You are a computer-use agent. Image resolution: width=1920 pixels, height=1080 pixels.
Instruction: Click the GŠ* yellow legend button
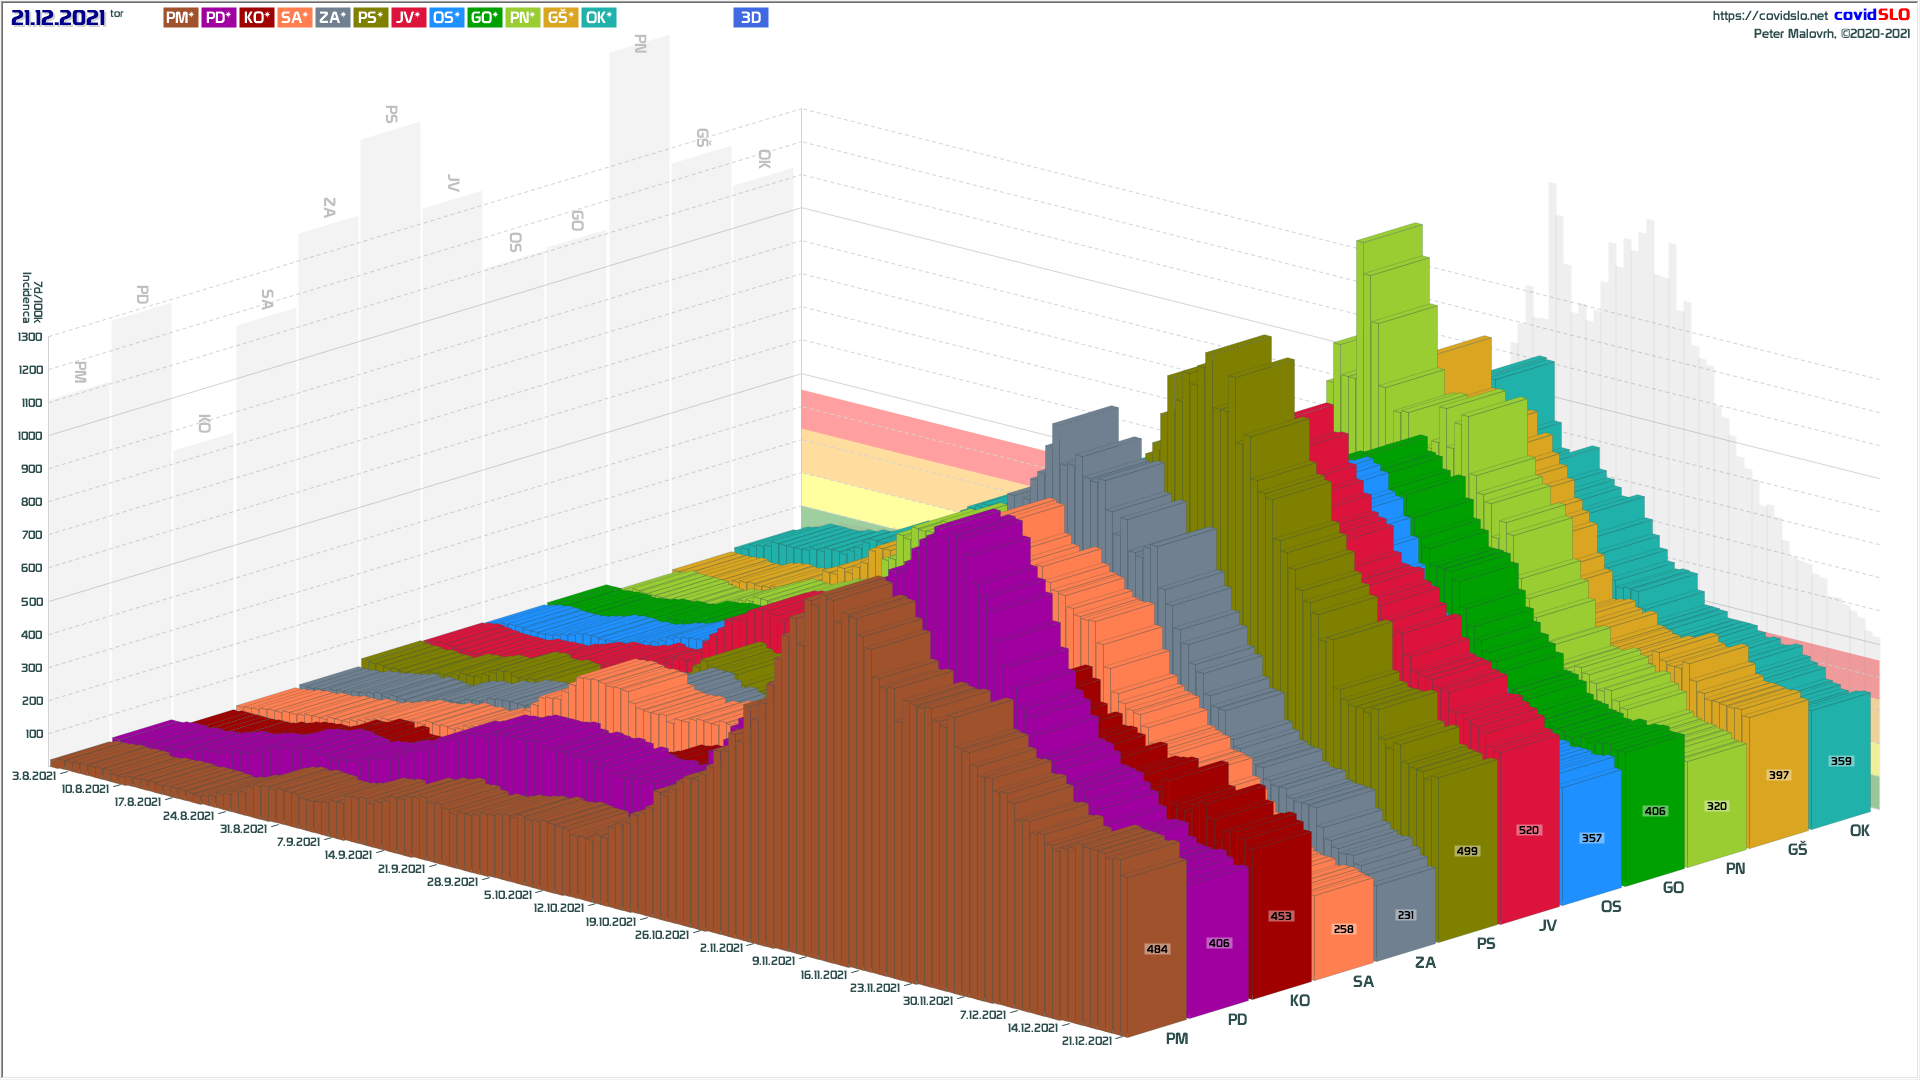560,17
